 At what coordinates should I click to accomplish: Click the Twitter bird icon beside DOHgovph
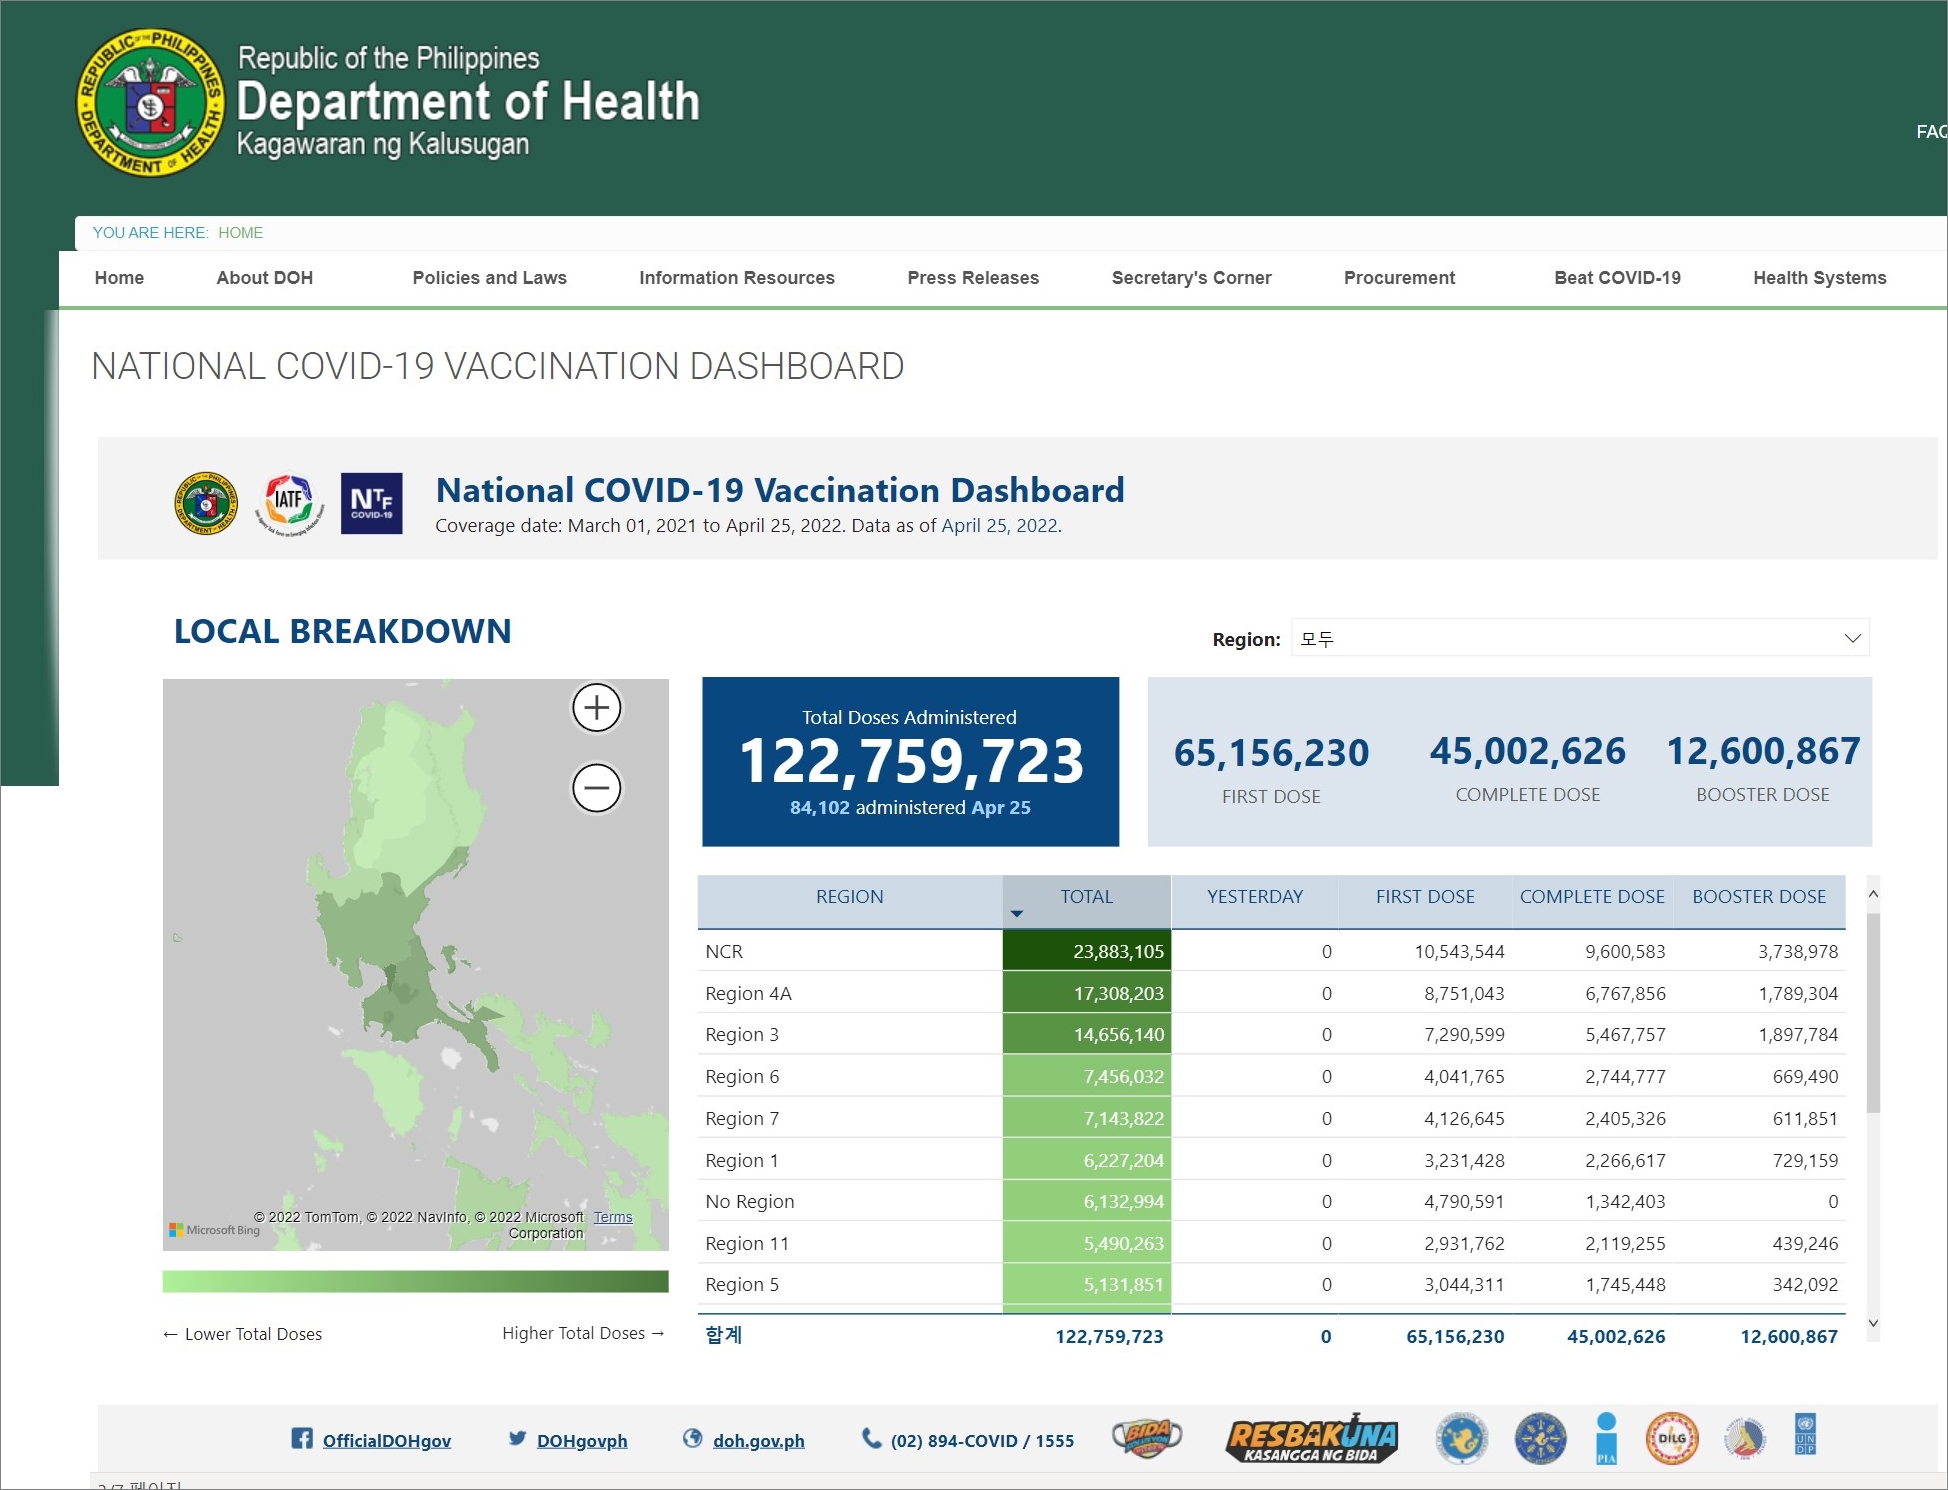(x=517, y=1438)
